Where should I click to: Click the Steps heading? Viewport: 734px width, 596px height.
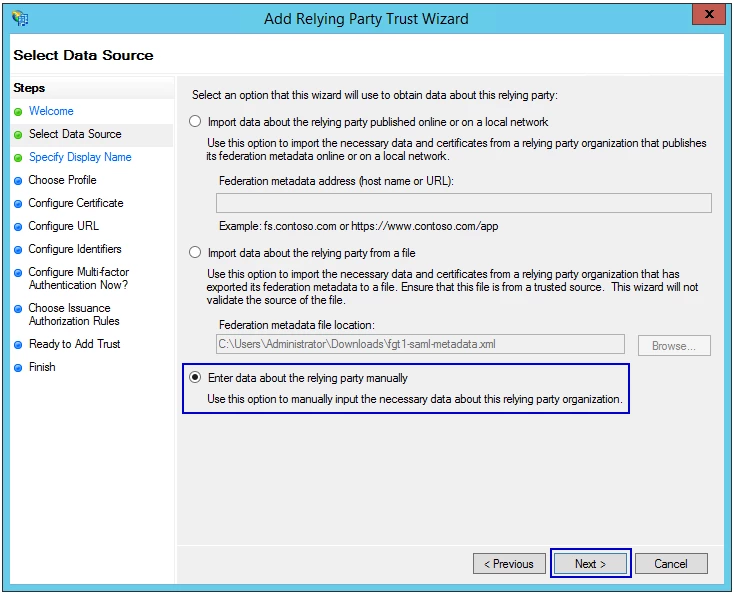[x=29, y=88]
